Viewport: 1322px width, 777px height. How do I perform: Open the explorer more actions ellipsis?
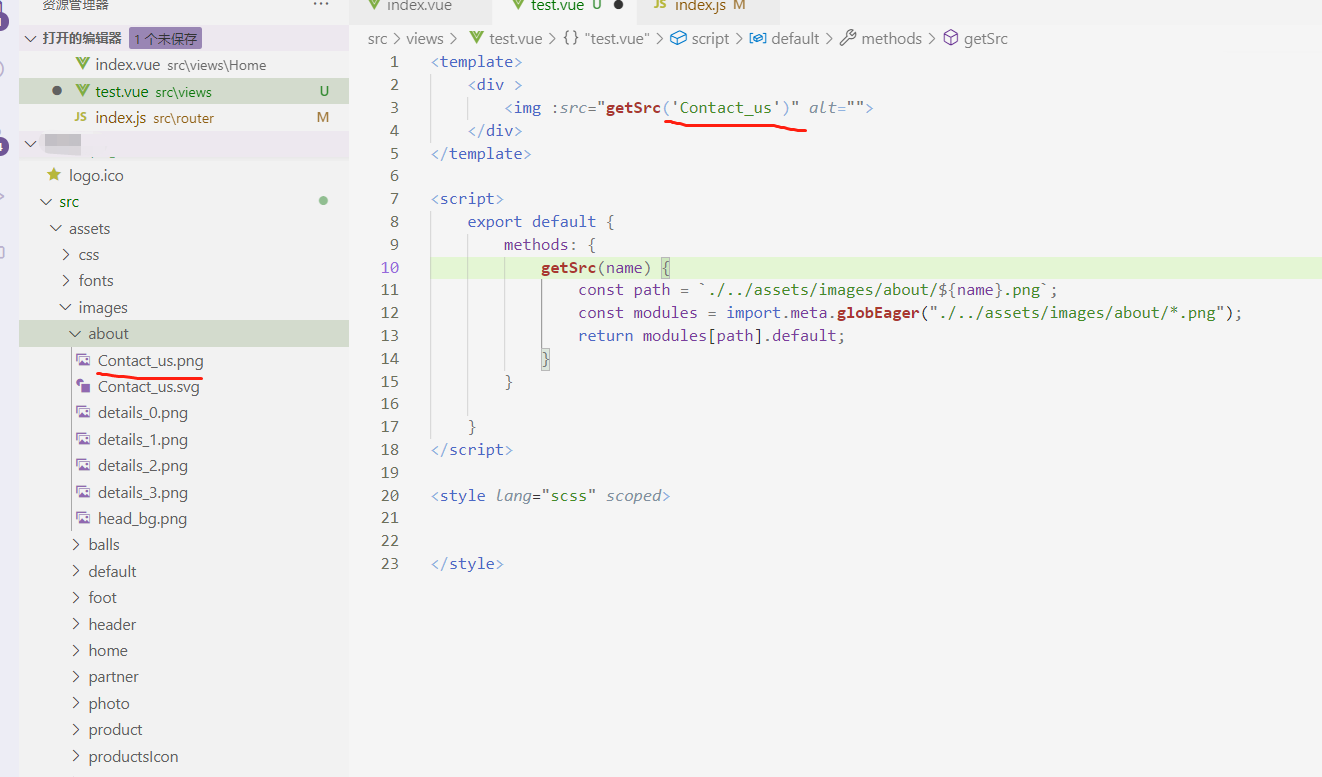(x=321, y=5)
